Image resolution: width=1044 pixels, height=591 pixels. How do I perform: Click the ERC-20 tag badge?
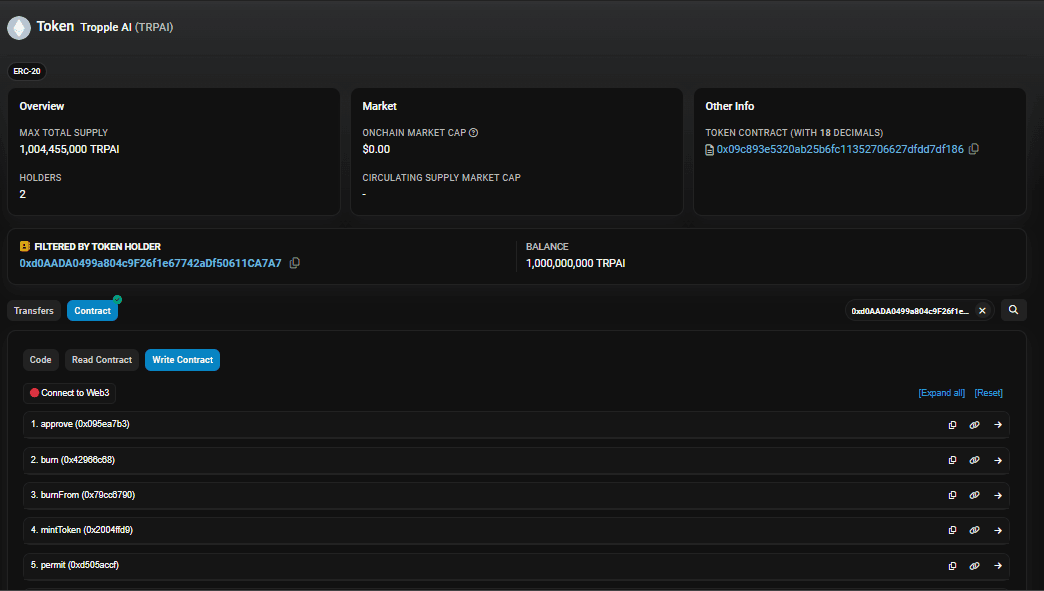27,71
